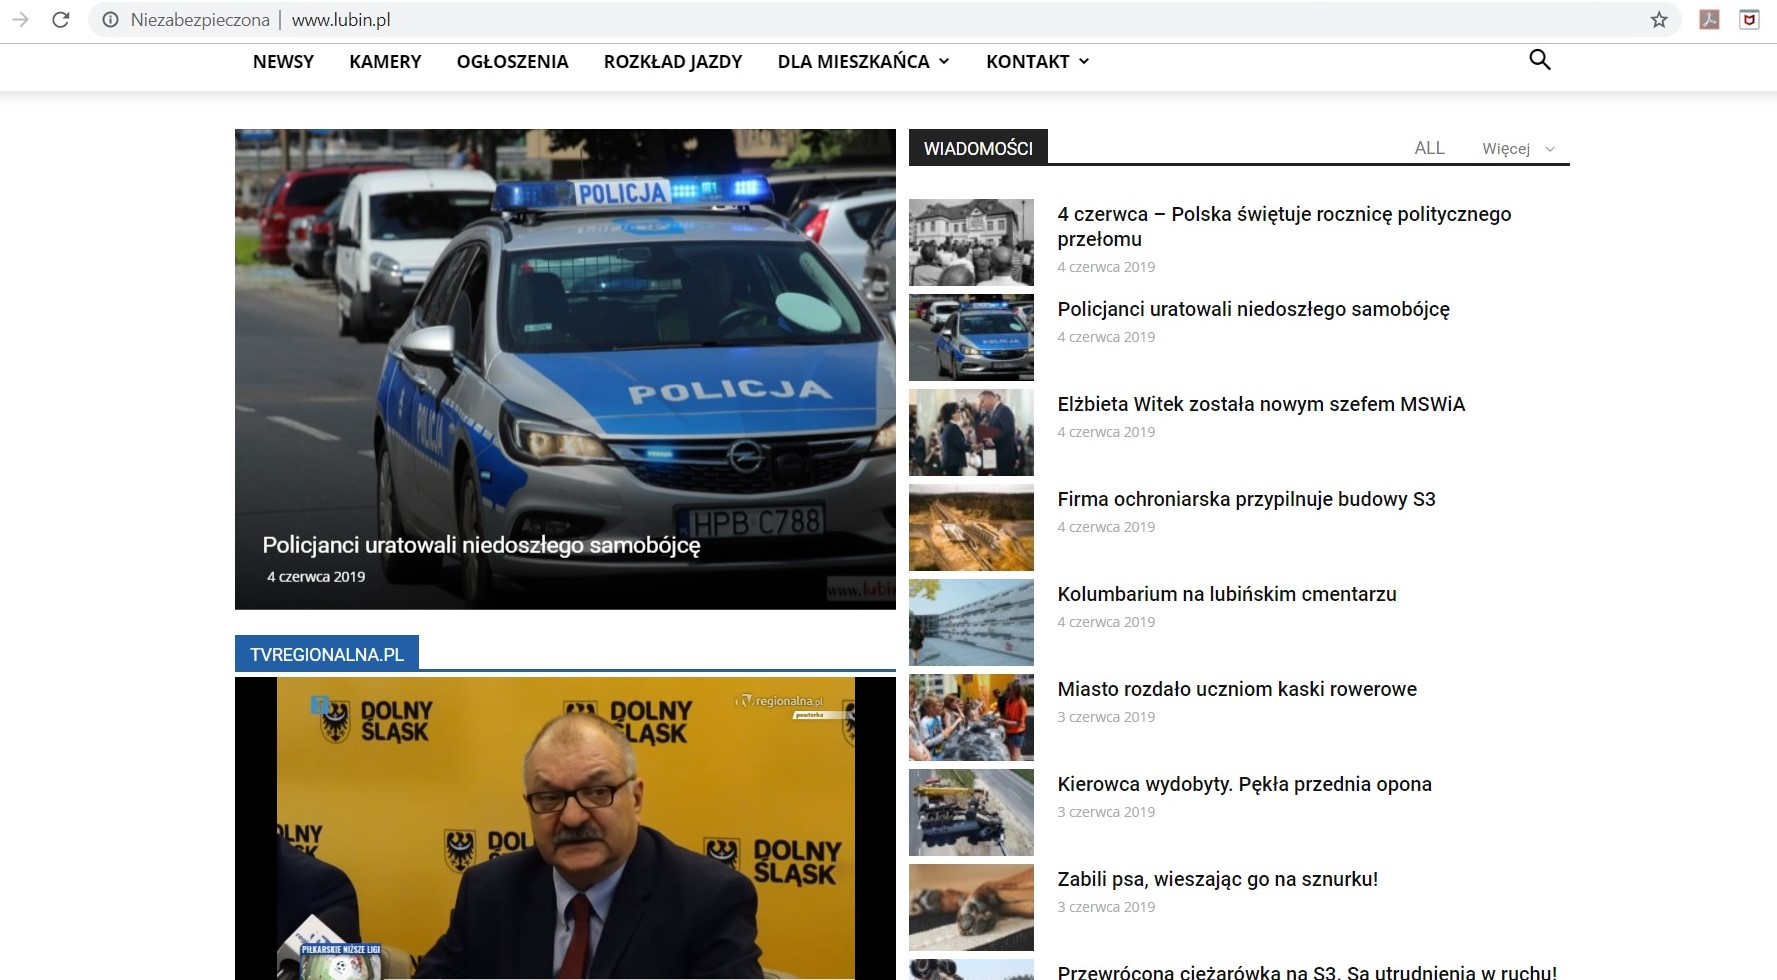Click the thumbnail of the Zabili psa article
1777x980 pixels.
pos(971,907)
